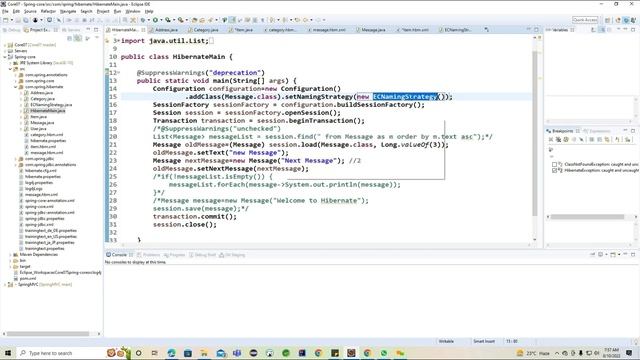Select the Servers project

[20, 51]
